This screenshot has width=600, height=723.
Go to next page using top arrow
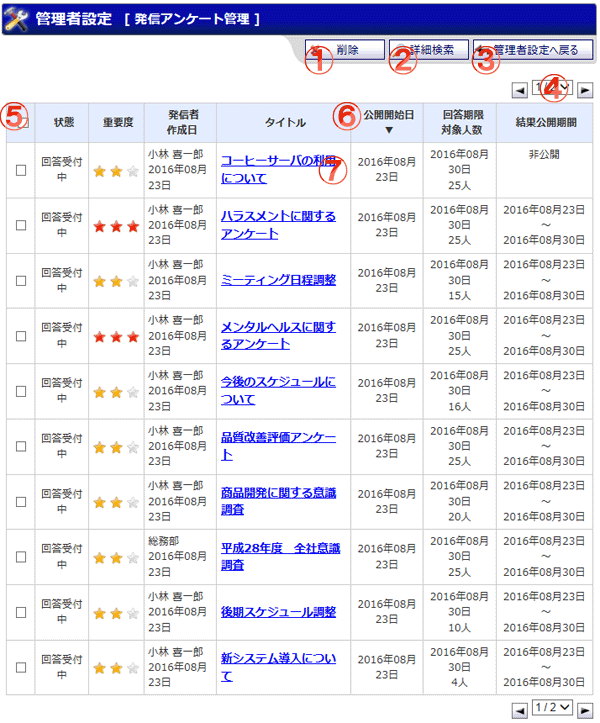coord(585,90)
